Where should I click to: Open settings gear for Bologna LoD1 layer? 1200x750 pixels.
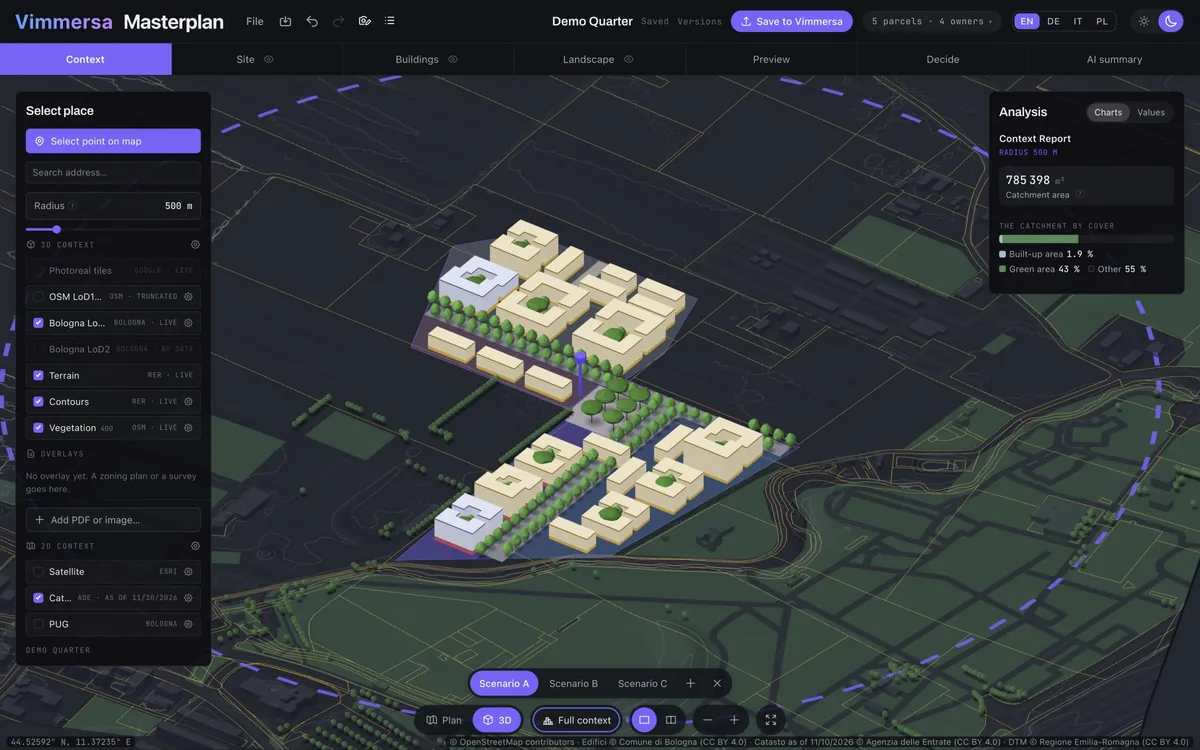click(188, 323)
